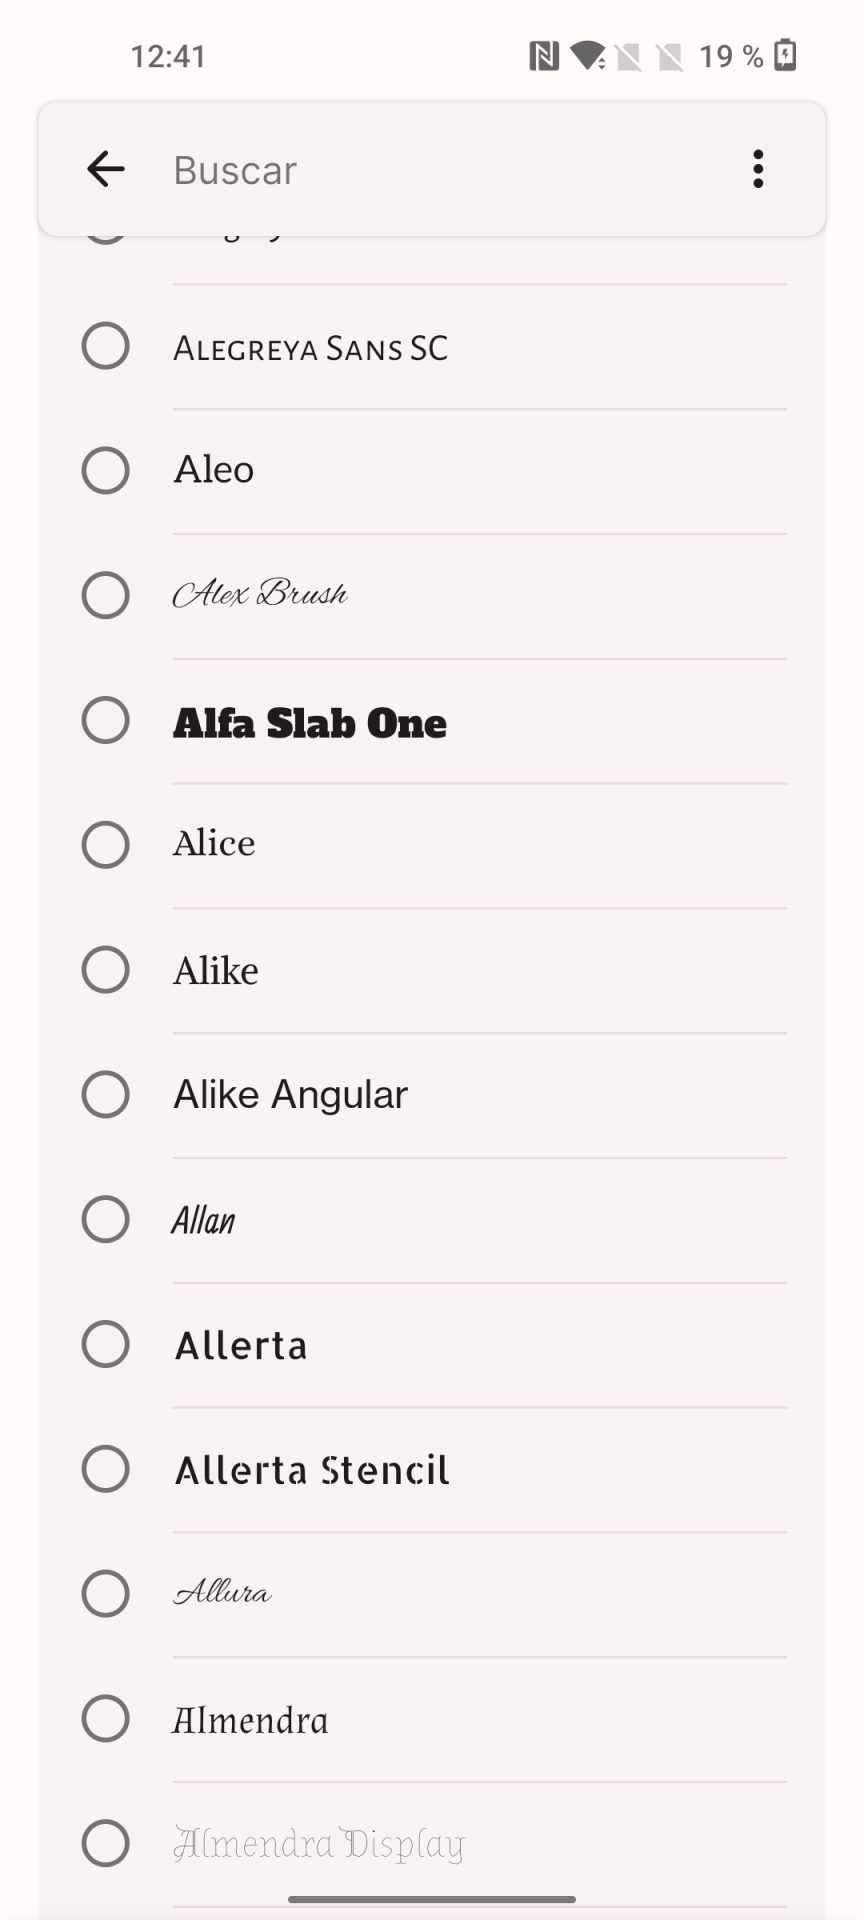Select the Alegreya Sans SC radio button
This screenshot has width=864, height=1920.
pyautogui.click(x=105, y=346)
